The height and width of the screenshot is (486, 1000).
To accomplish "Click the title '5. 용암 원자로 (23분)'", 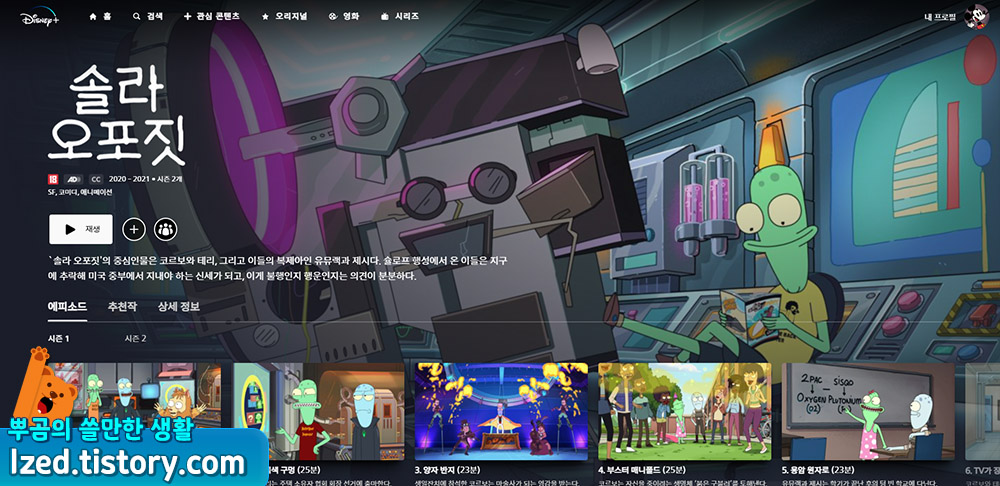I will click(x=819, y=470).
